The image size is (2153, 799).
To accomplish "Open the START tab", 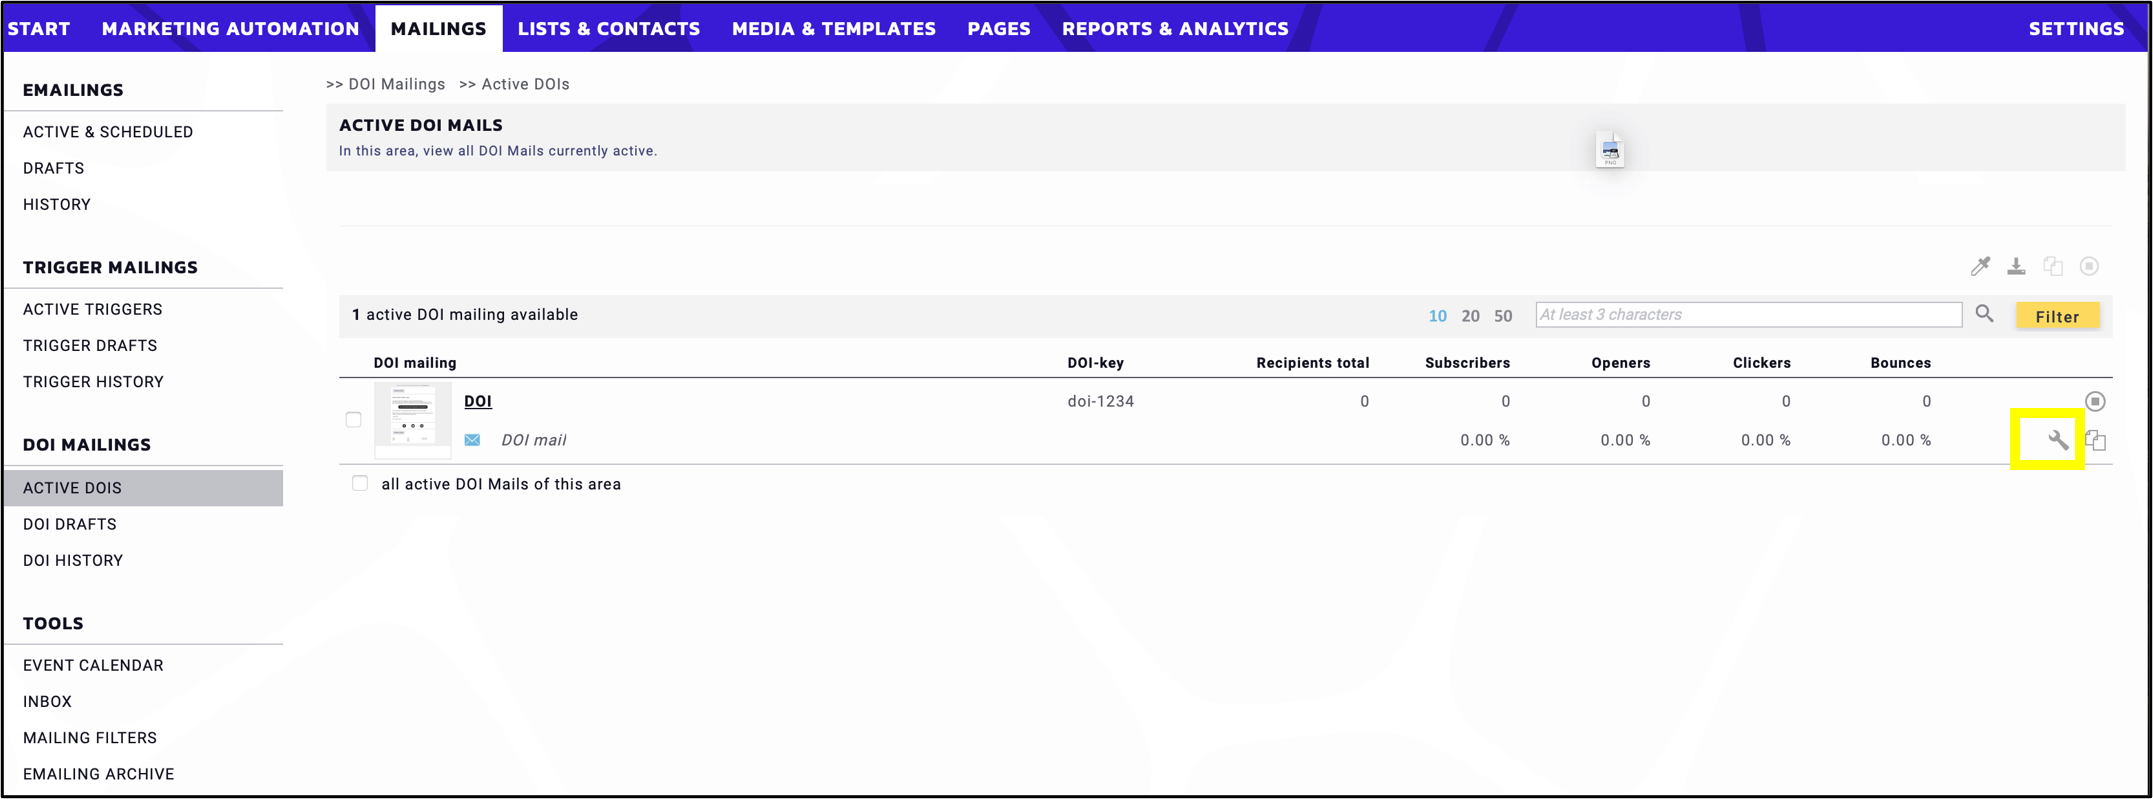I will click(x=39, y=29).
